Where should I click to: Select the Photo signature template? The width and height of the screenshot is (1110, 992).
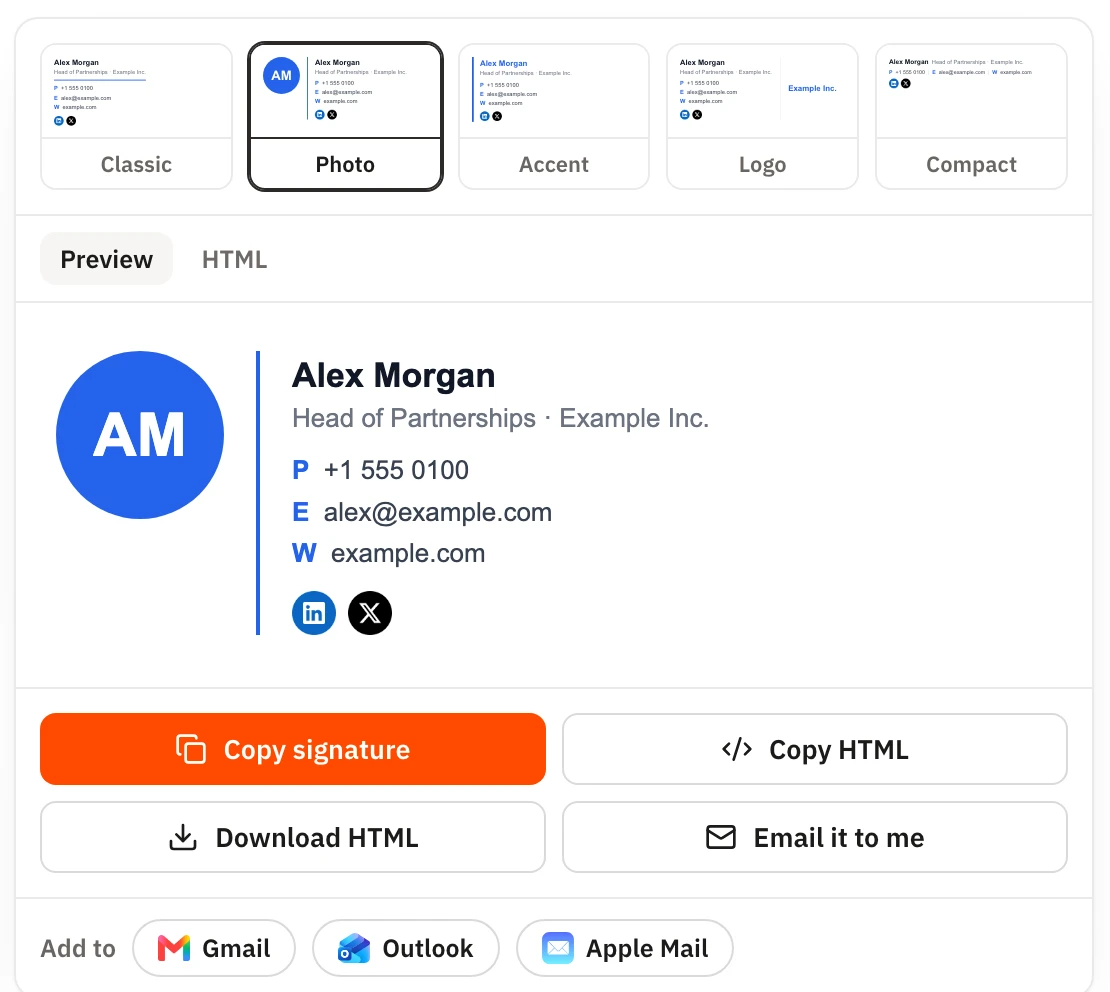coord(345,117)
